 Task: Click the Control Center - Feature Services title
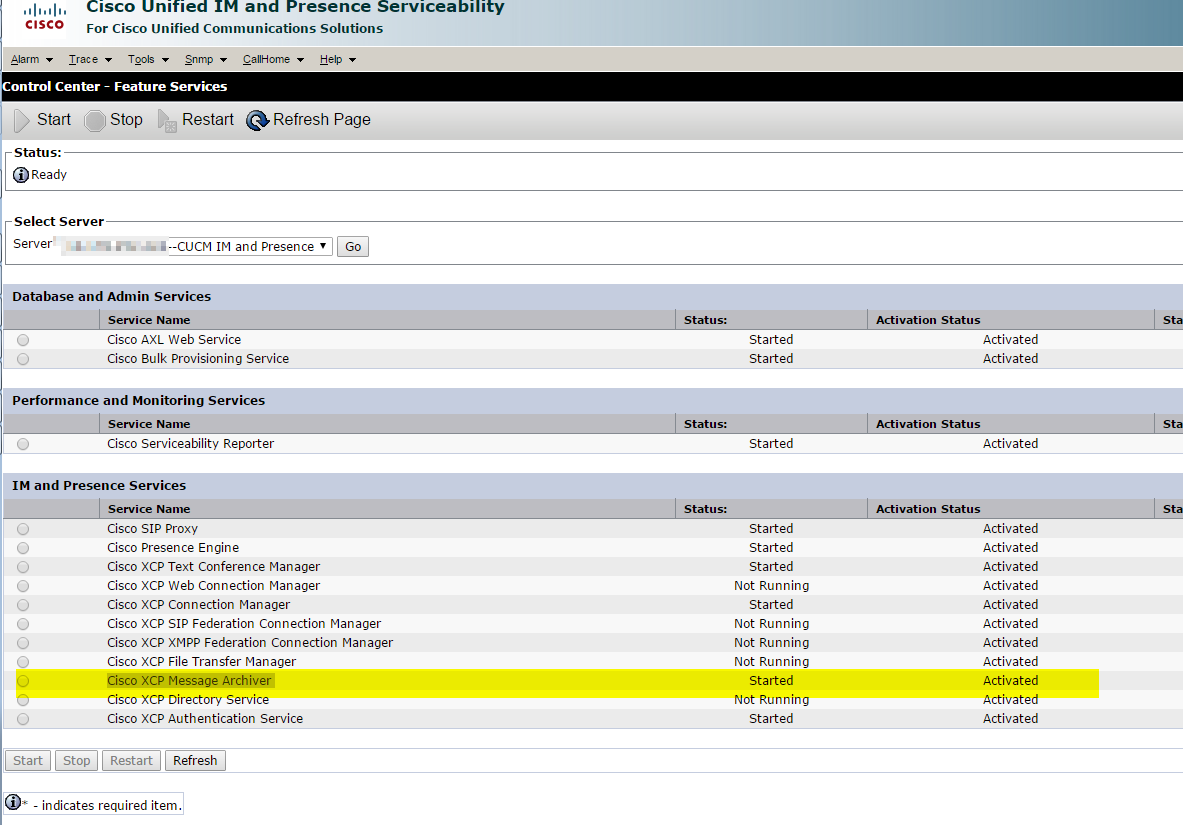[x=115, y=87]
